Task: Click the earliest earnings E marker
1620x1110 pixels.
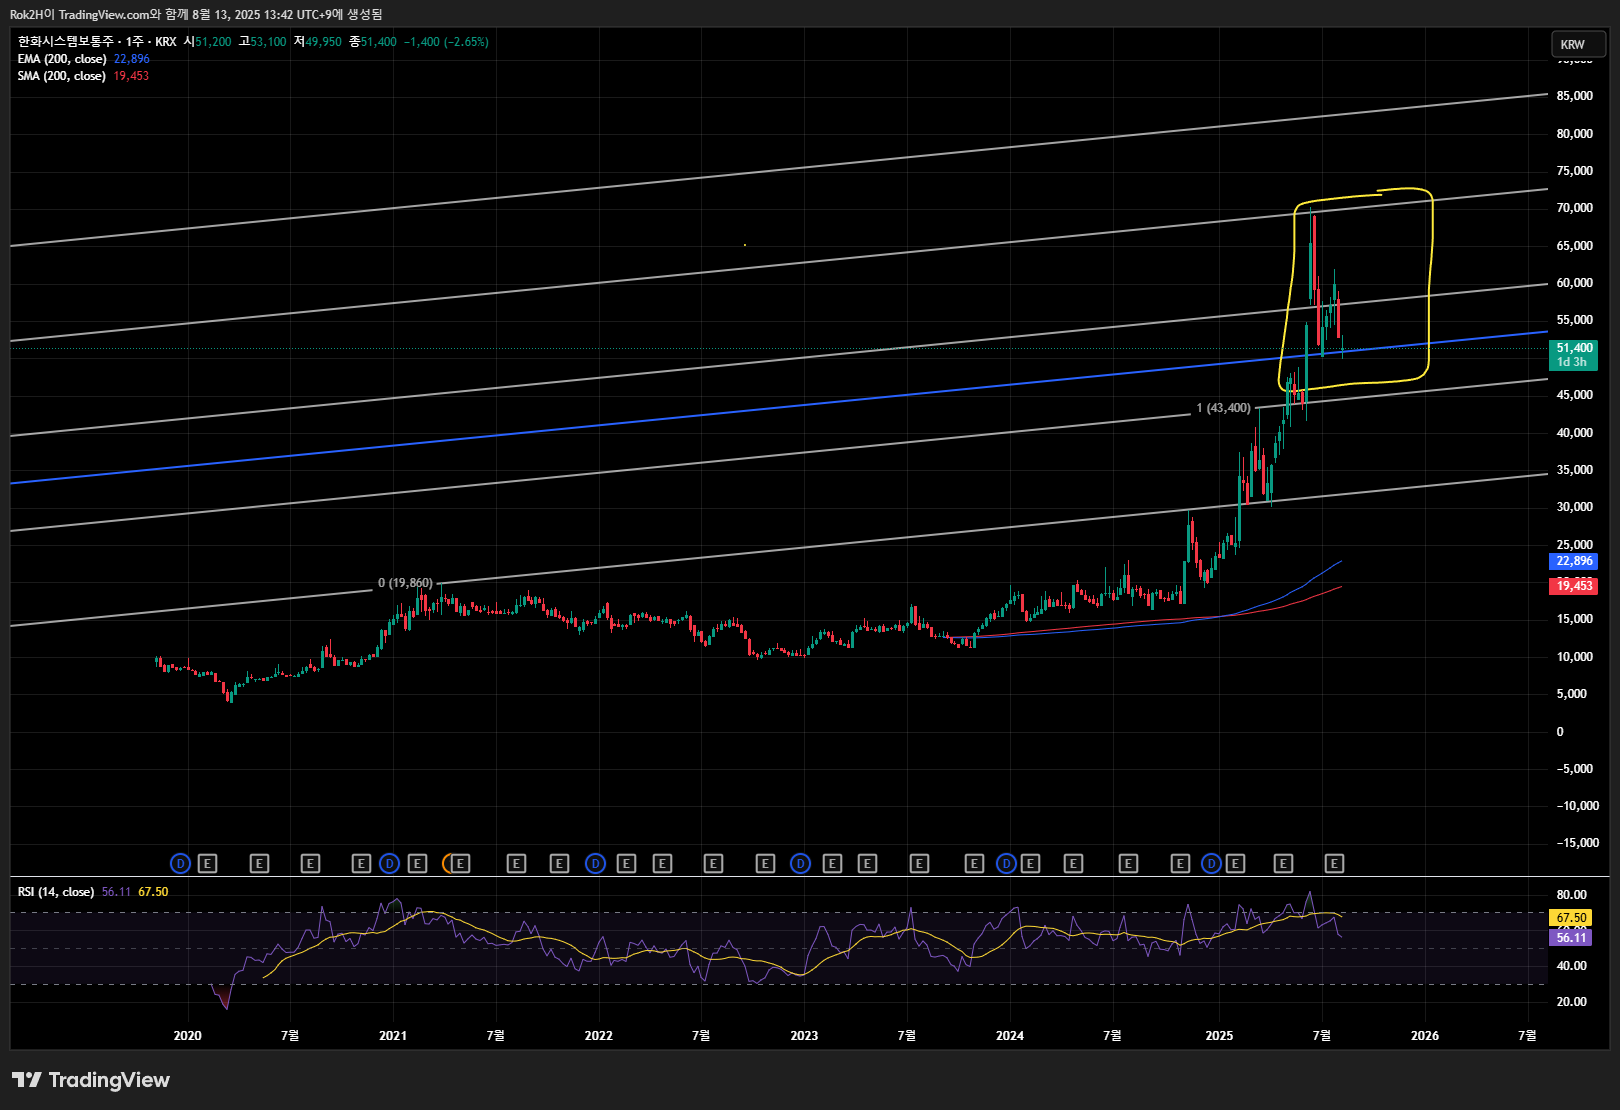Action: (207, 863)
